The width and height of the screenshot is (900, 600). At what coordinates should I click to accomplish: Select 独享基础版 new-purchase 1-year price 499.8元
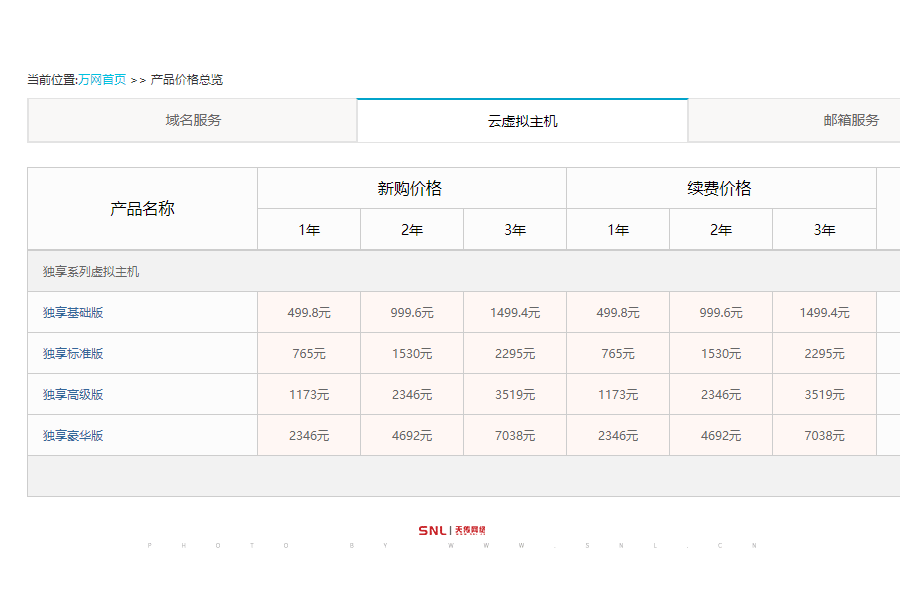(309, 313)
